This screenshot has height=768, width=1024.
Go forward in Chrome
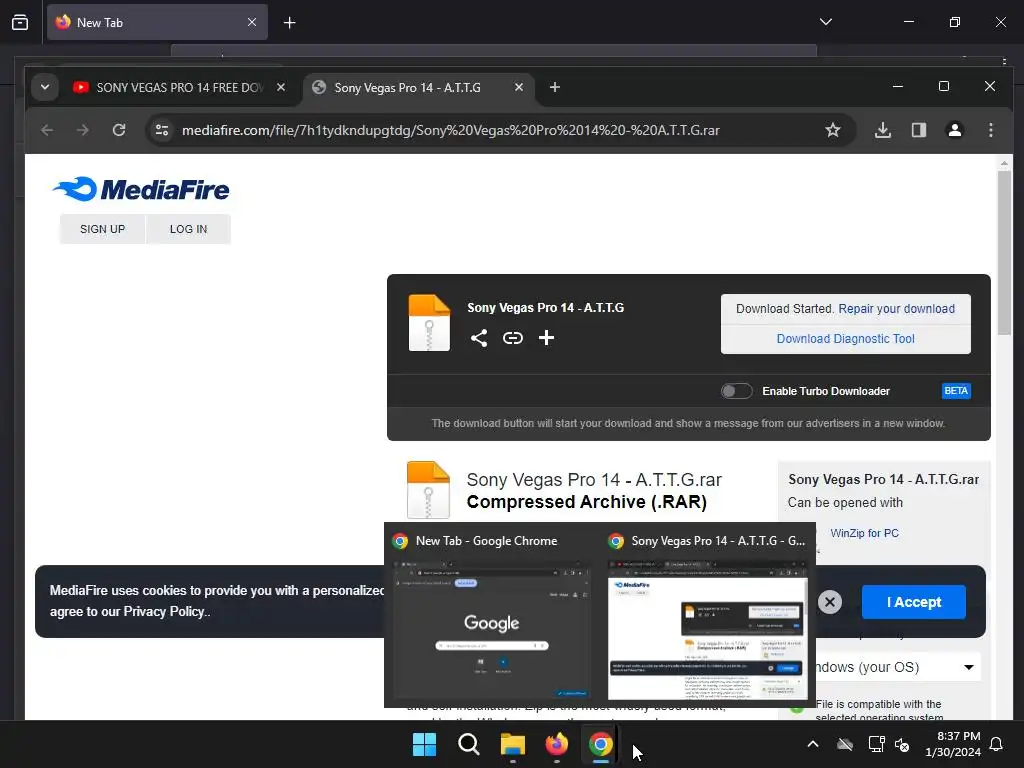click(82, 130)
